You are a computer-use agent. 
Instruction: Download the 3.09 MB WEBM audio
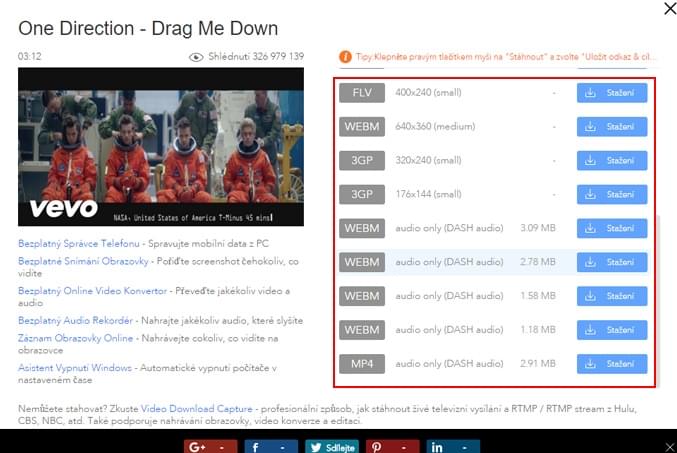click(x=611, y=228)
